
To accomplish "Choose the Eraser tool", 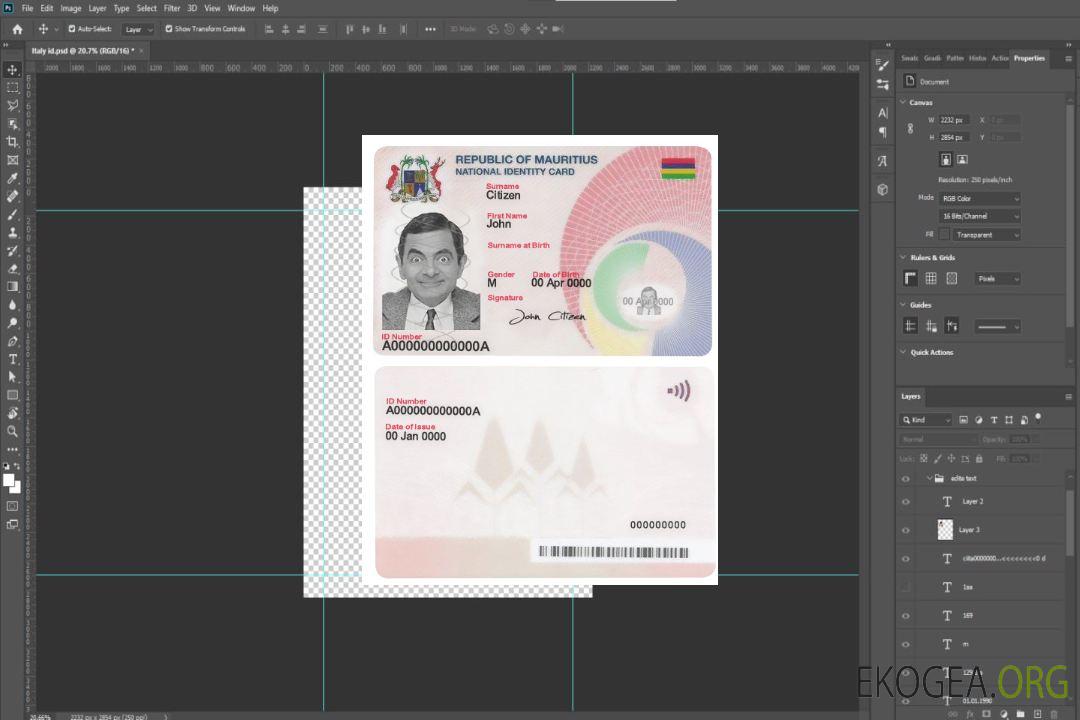I will [x=12, y=268].
